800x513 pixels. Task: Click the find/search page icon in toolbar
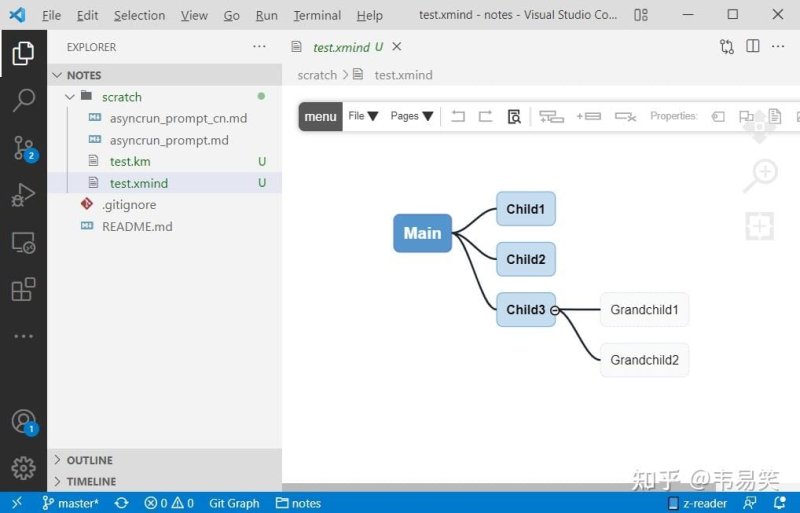(x=514, y=116)
